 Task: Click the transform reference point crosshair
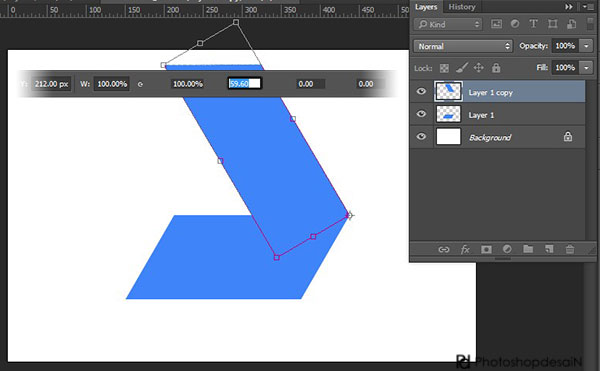349,215
